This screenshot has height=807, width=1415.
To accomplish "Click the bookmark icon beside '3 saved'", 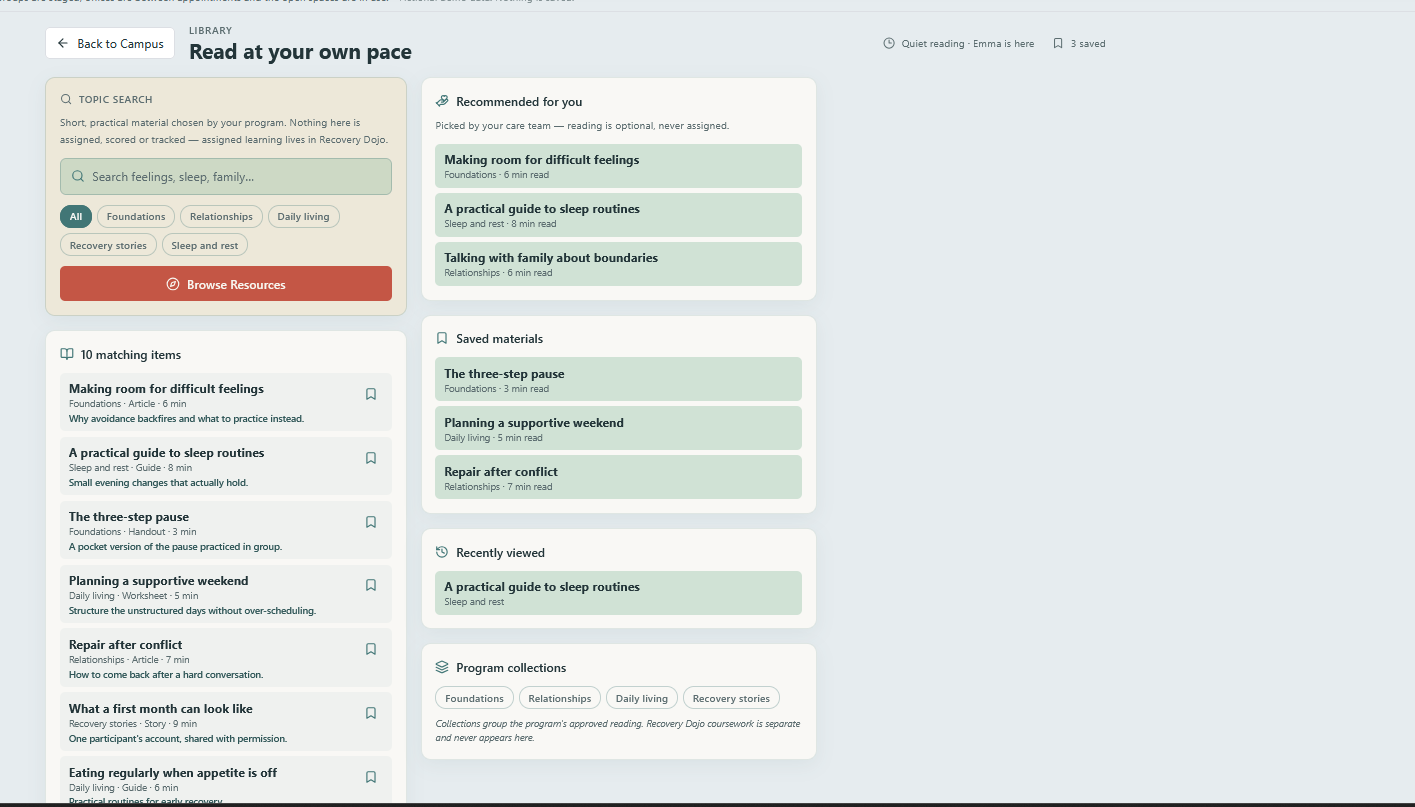I will 1058,43.
